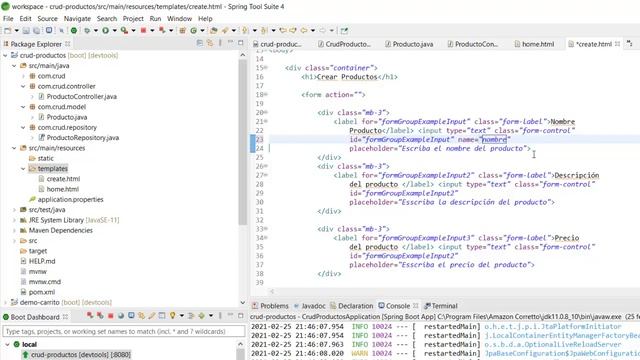The width and height of the screenshot is (640, 360).
Task: Click the light bulb icon in Boot Dashboard
Action: click(x=173, y=316)
